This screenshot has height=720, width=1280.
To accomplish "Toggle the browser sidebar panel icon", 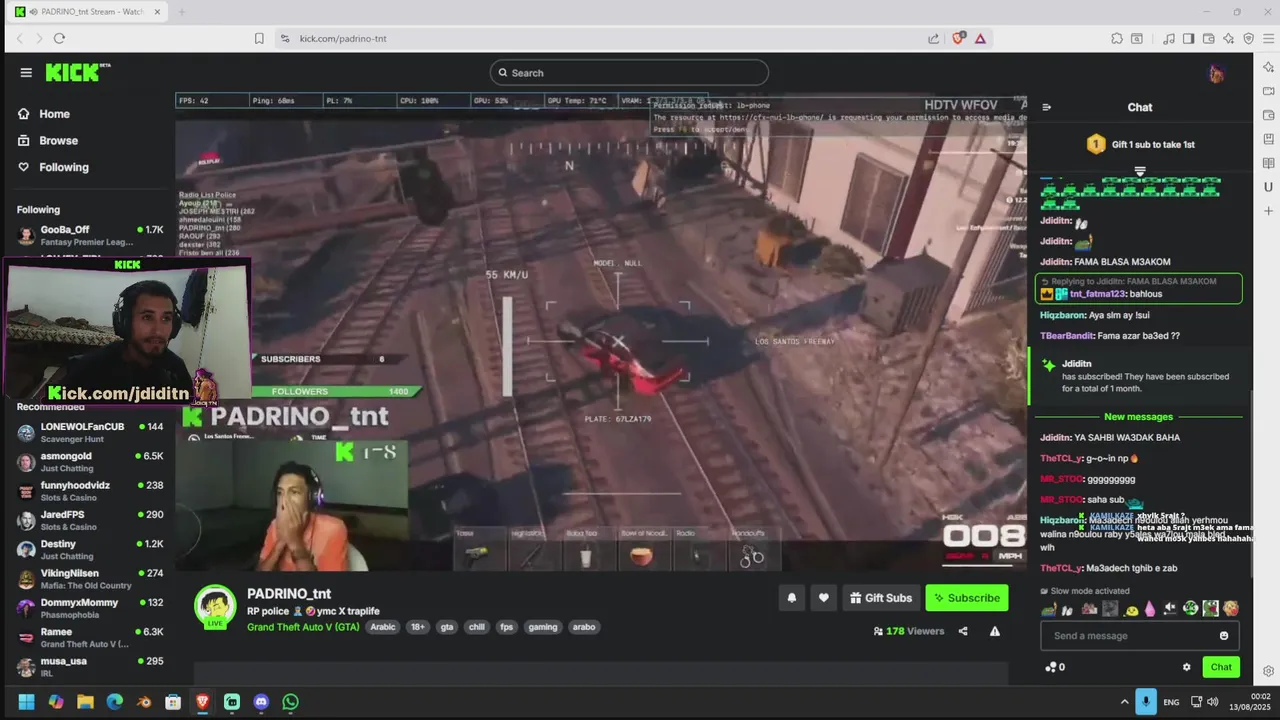I will (1188, 38).
